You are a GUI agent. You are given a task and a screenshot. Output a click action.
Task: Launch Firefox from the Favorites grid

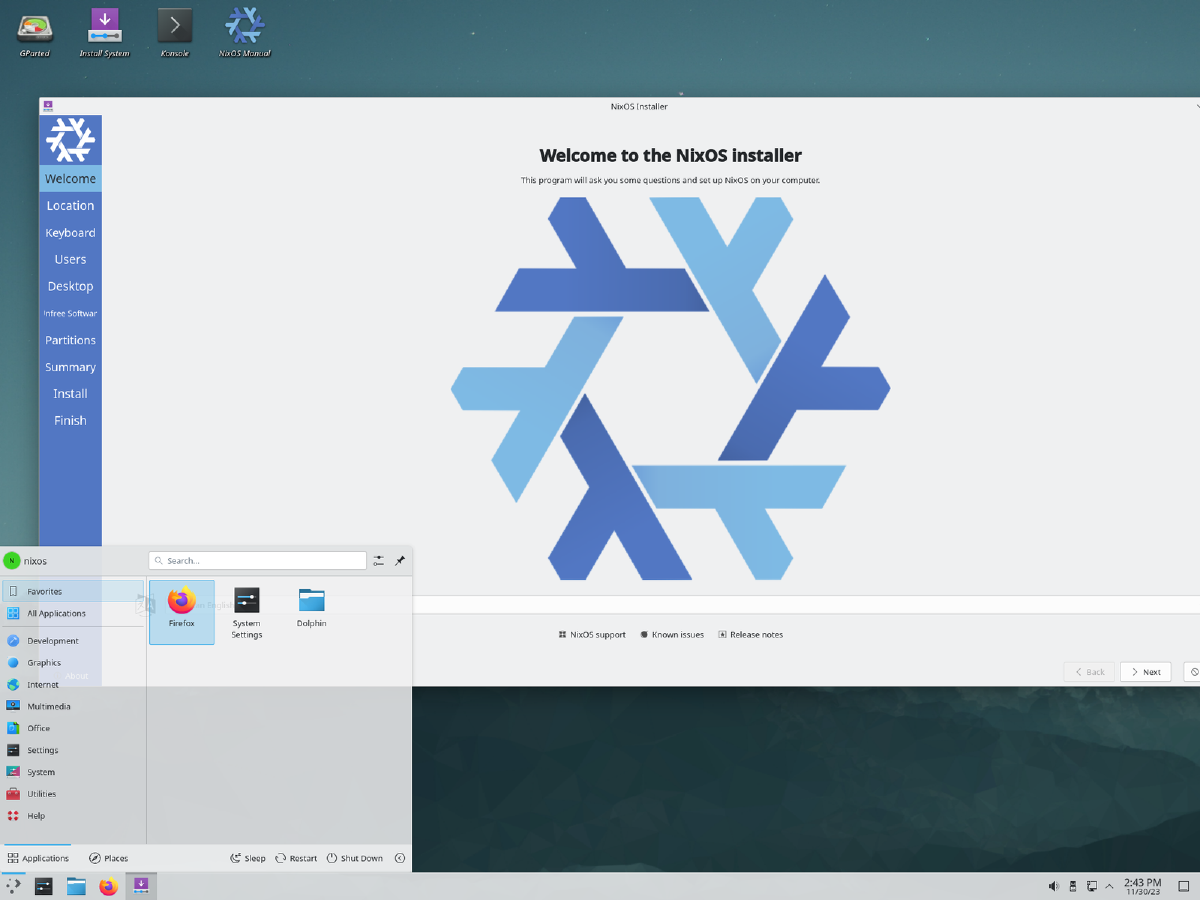pos(181,610)
